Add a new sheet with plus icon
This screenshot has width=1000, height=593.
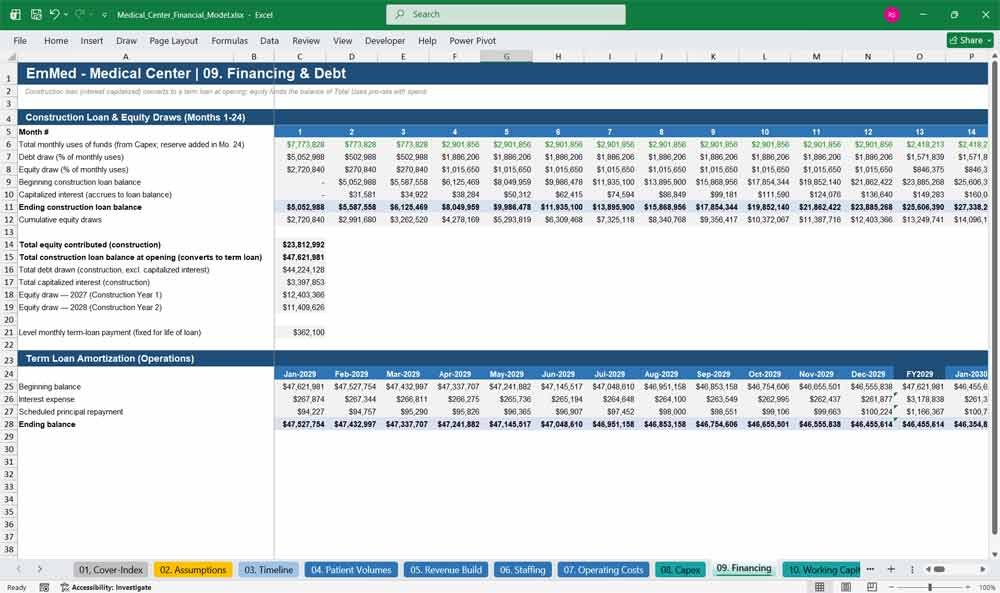pos(891,569)
